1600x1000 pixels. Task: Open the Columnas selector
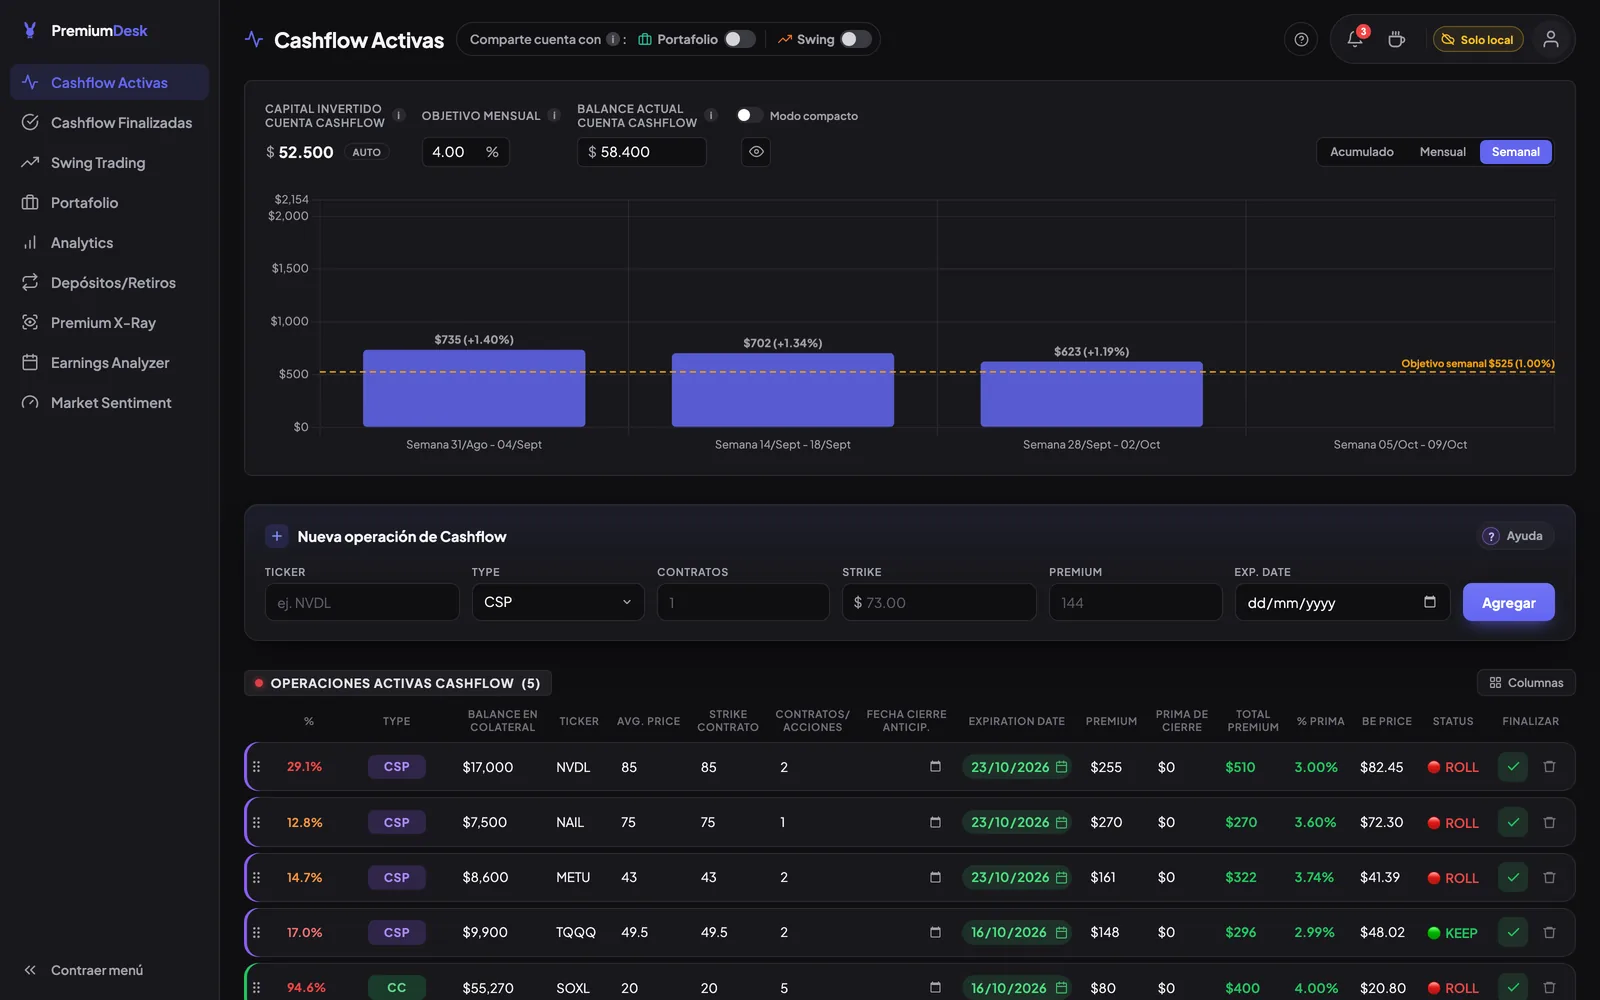[x=1526, y=683]
